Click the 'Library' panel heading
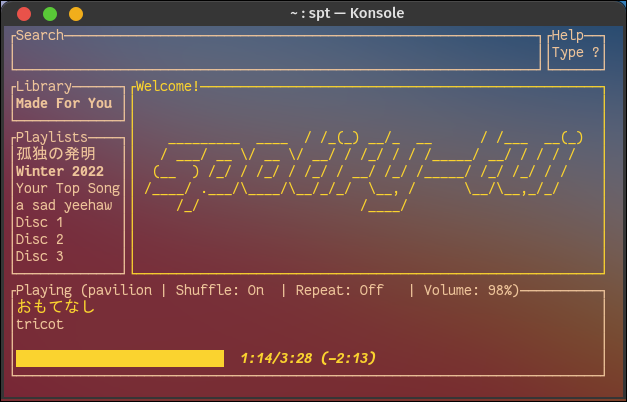Image resolution: width=627 pixels, height=402 pixels. pos(44,86)
